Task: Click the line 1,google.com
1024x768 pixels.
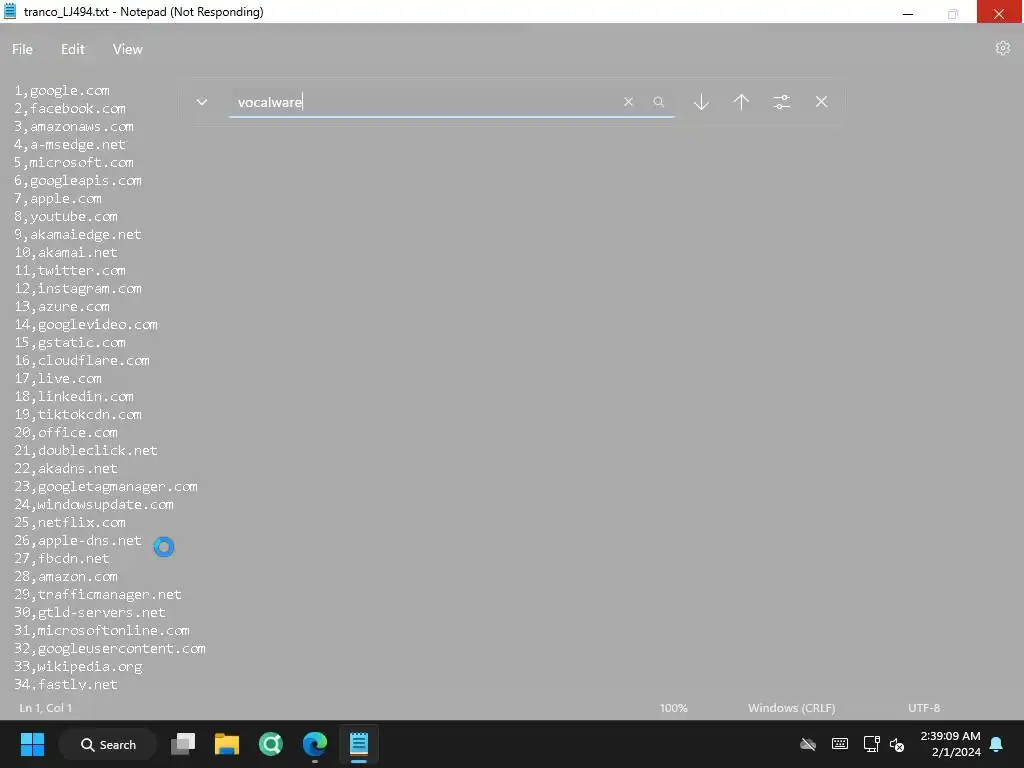Action: click(62, 91)
